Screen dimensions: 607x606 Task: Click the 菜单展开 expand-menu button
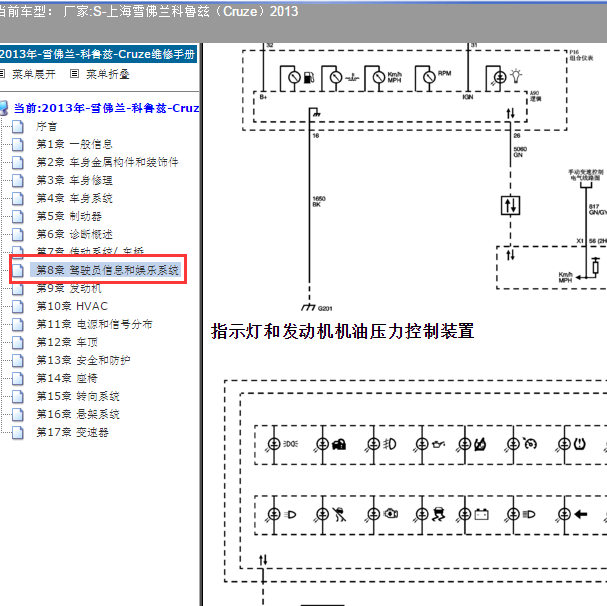pos(34,74)
